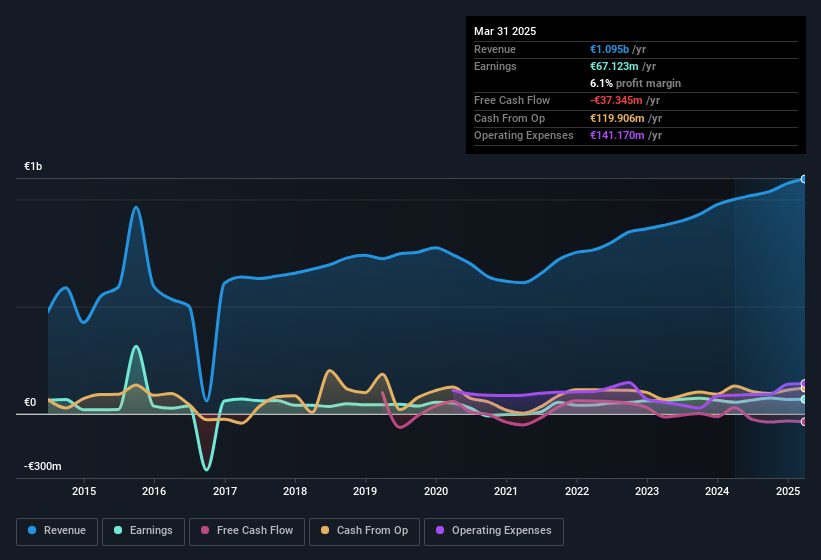821x560 pixels.
Task: Click the €0 y-axis label
Action: click(30, 402)
